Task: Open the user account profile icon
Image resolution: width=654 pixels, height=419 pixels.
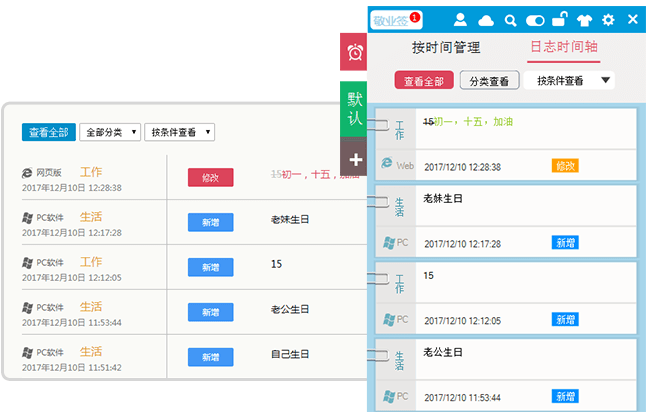Action: (461, 20)
